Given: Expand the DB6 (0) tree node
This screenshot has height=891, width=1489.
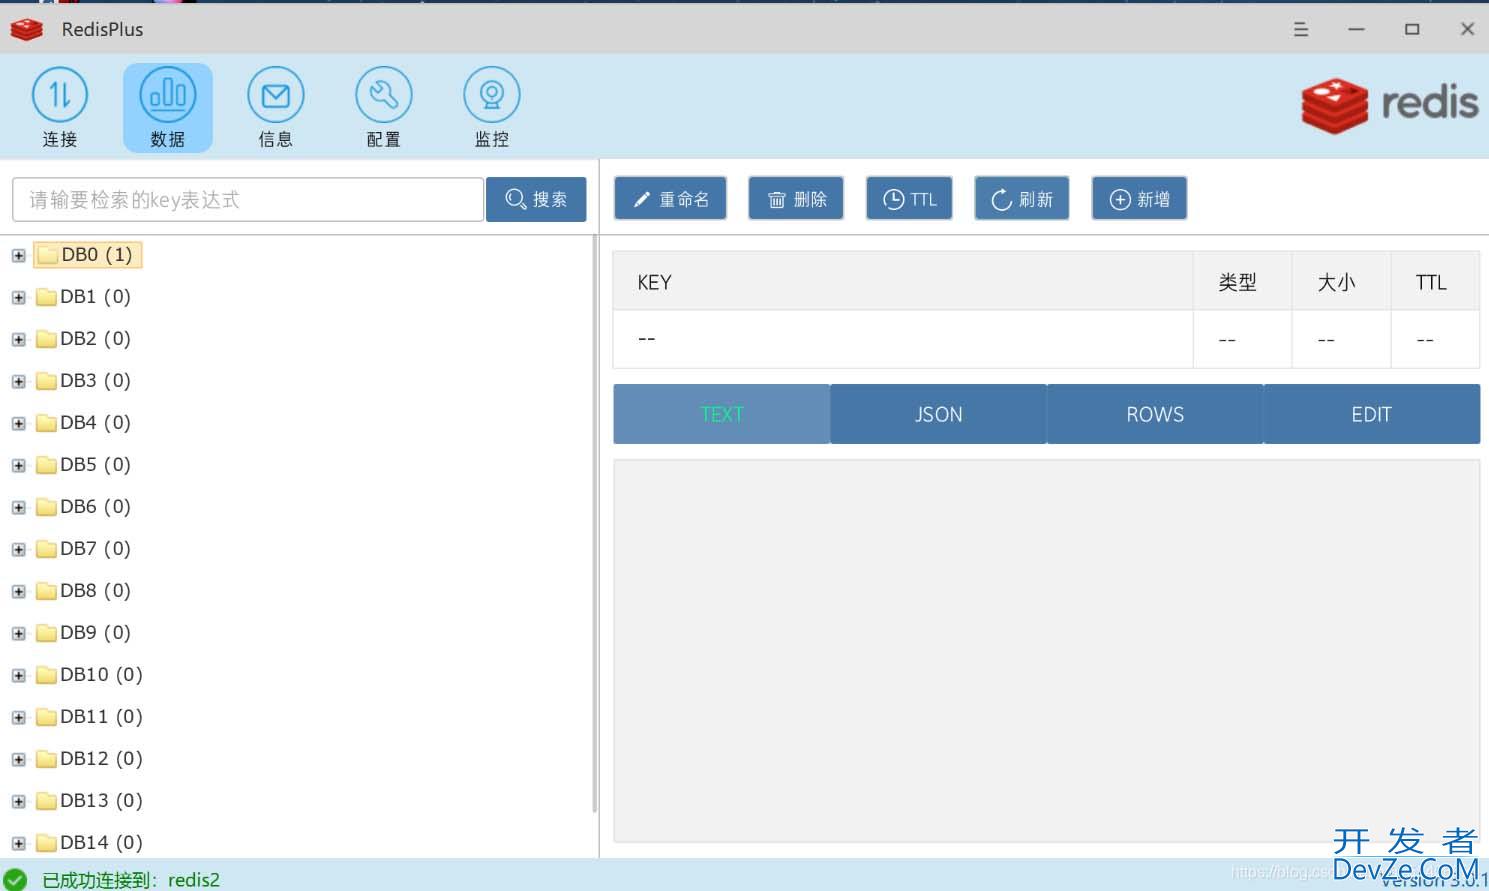Looking at the screenshot, I should (18, 508).
